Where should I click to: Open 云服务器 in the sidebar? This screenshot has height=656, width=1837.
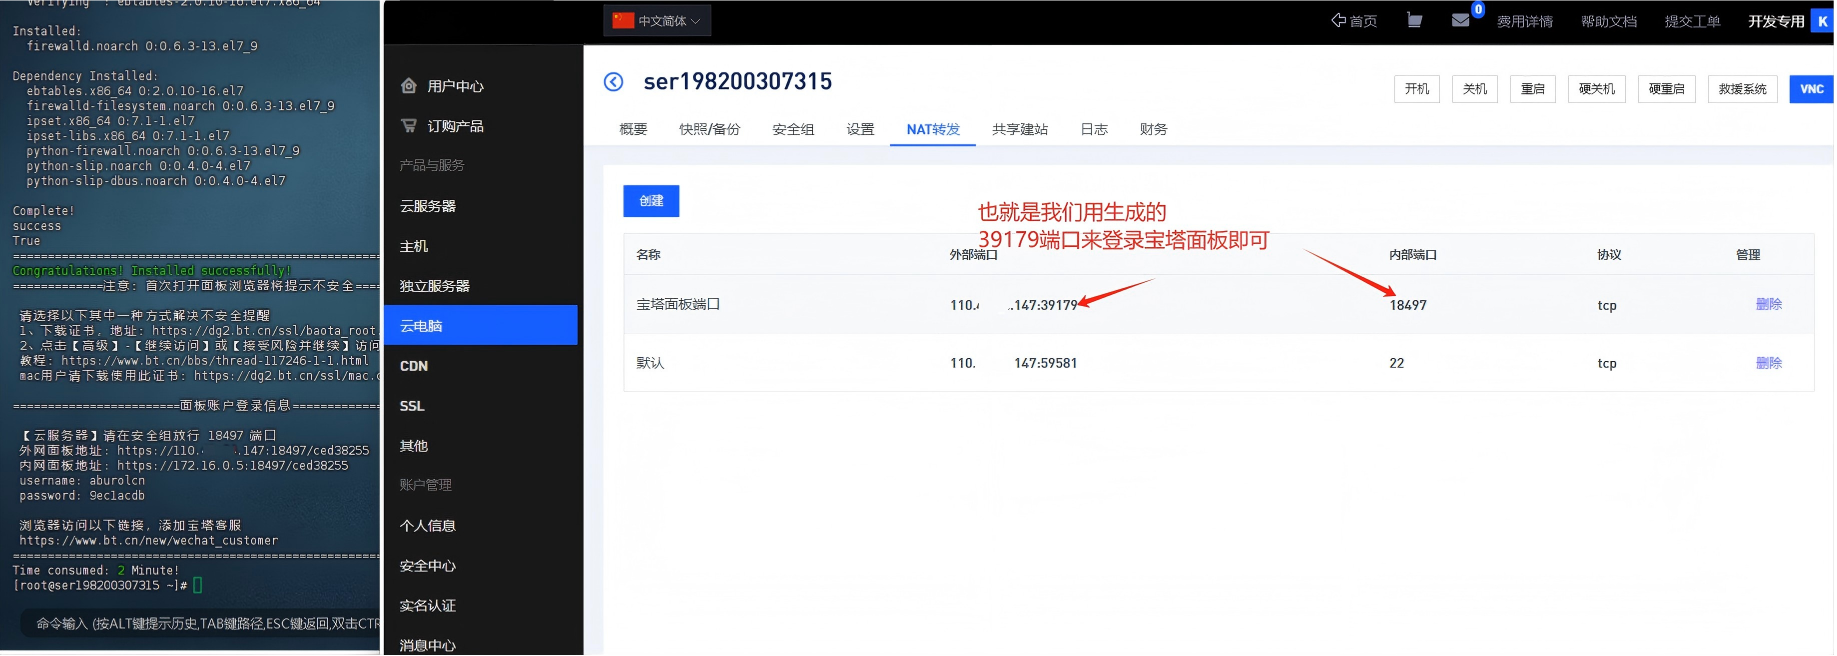tap(428, 206)
